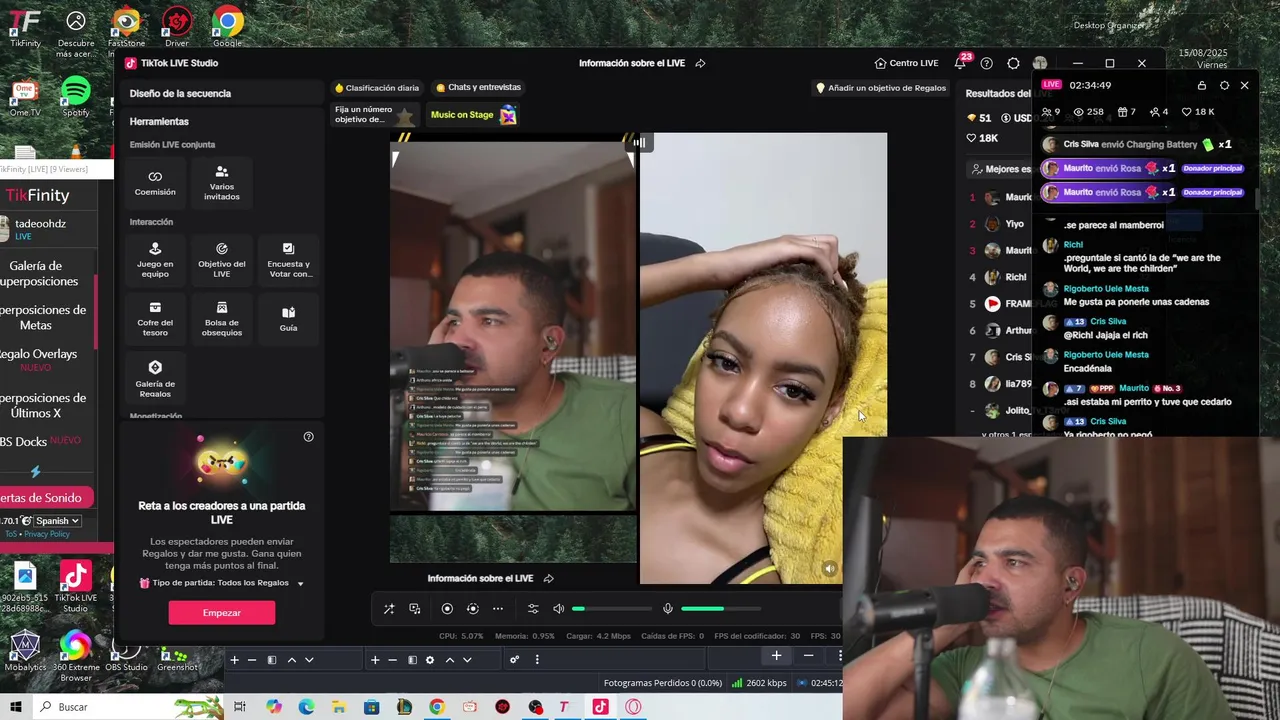
Task: Click Añadir un objetivo de Regalos
Action: point(881,88)
